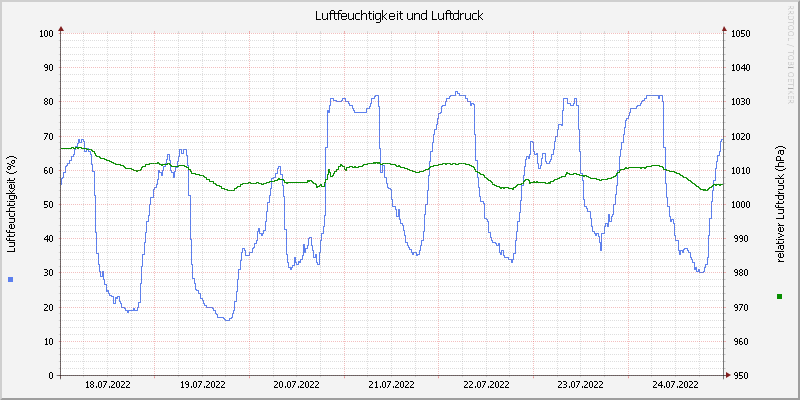Select the 24.07.2022 date label
Screen dimensions: 800x400
pyautogui.click(x=675, y=385)
